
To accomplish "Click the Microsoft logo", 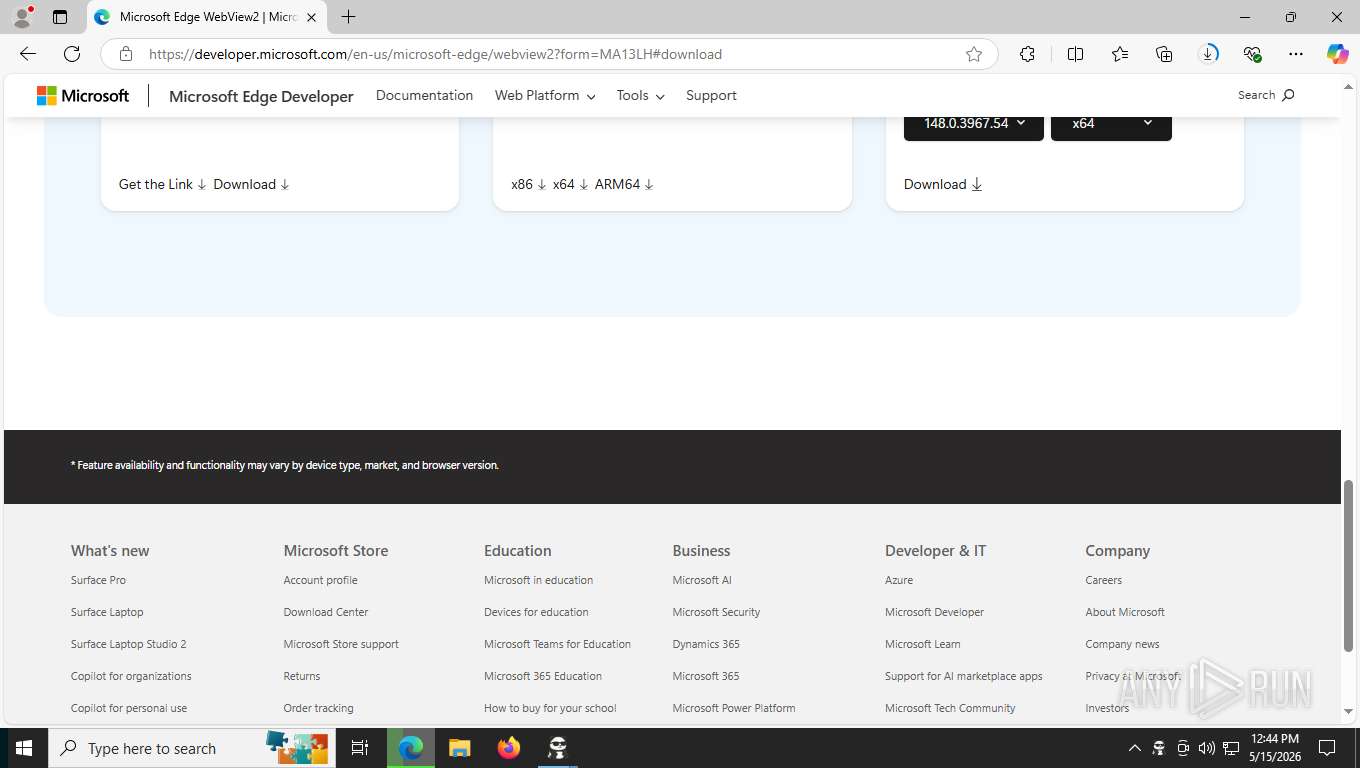I will coord(83,95).
